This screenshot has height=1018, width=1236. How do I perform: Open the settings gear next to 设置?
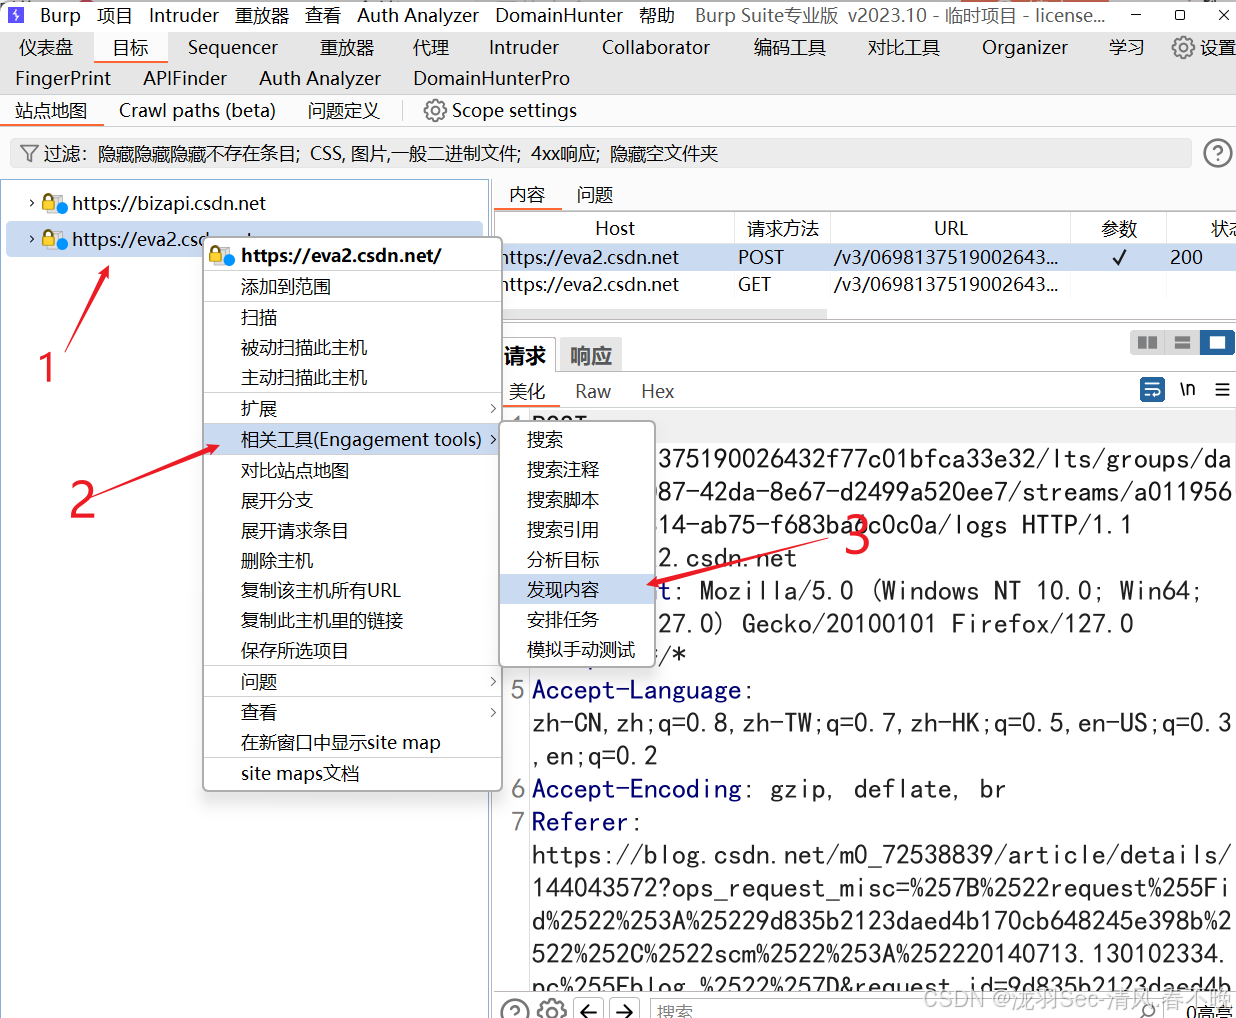click(x=1182, y=48)
